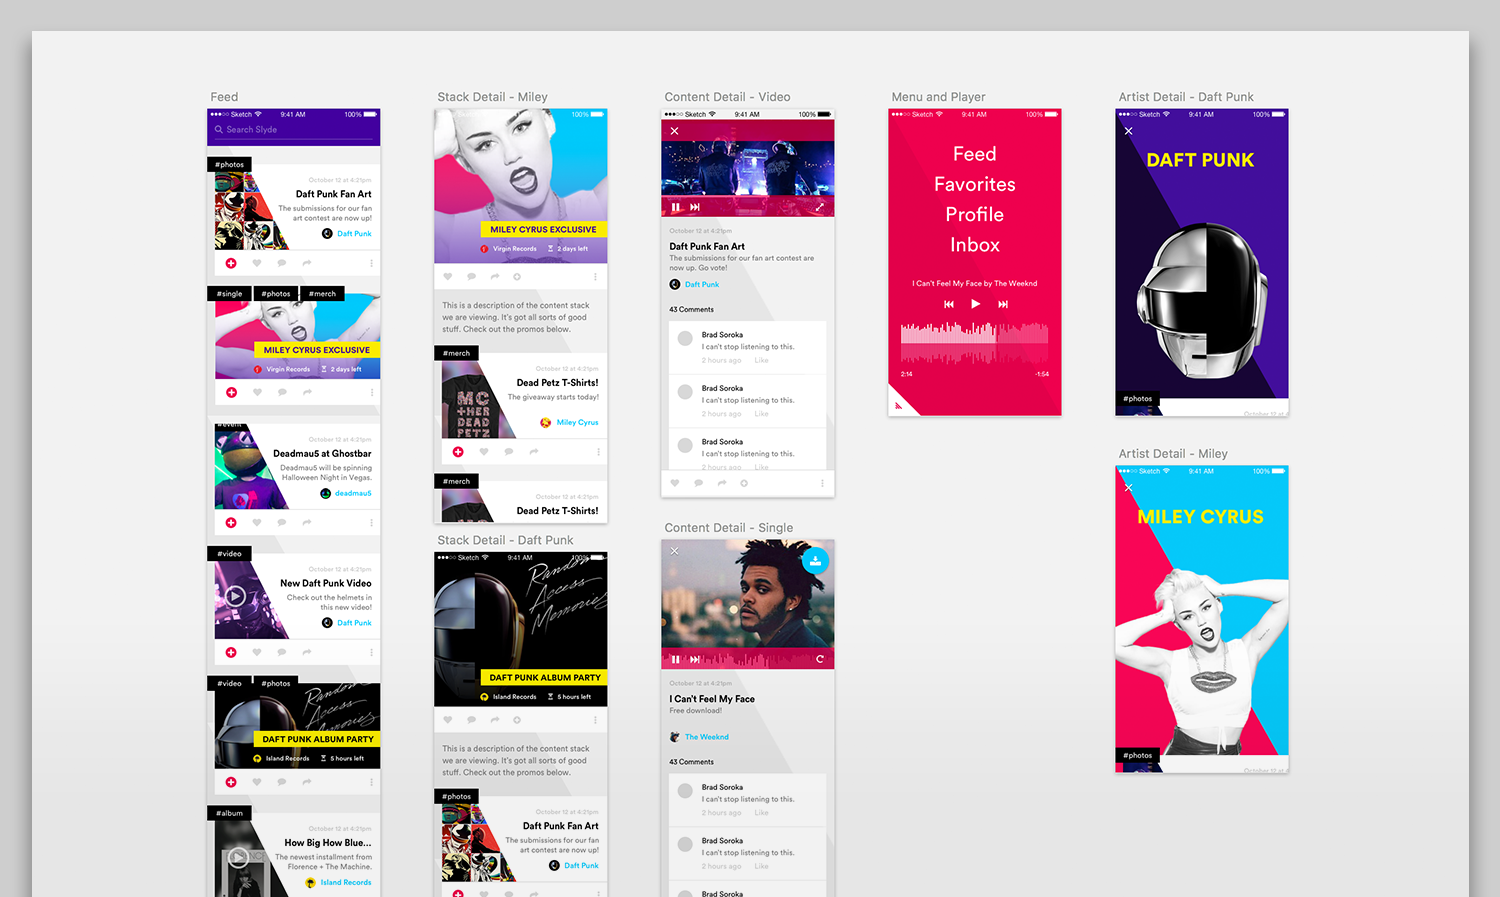Open more options on Miley Cyrus Exclusive feed card
1500x897 pixels.
[371, 392]
